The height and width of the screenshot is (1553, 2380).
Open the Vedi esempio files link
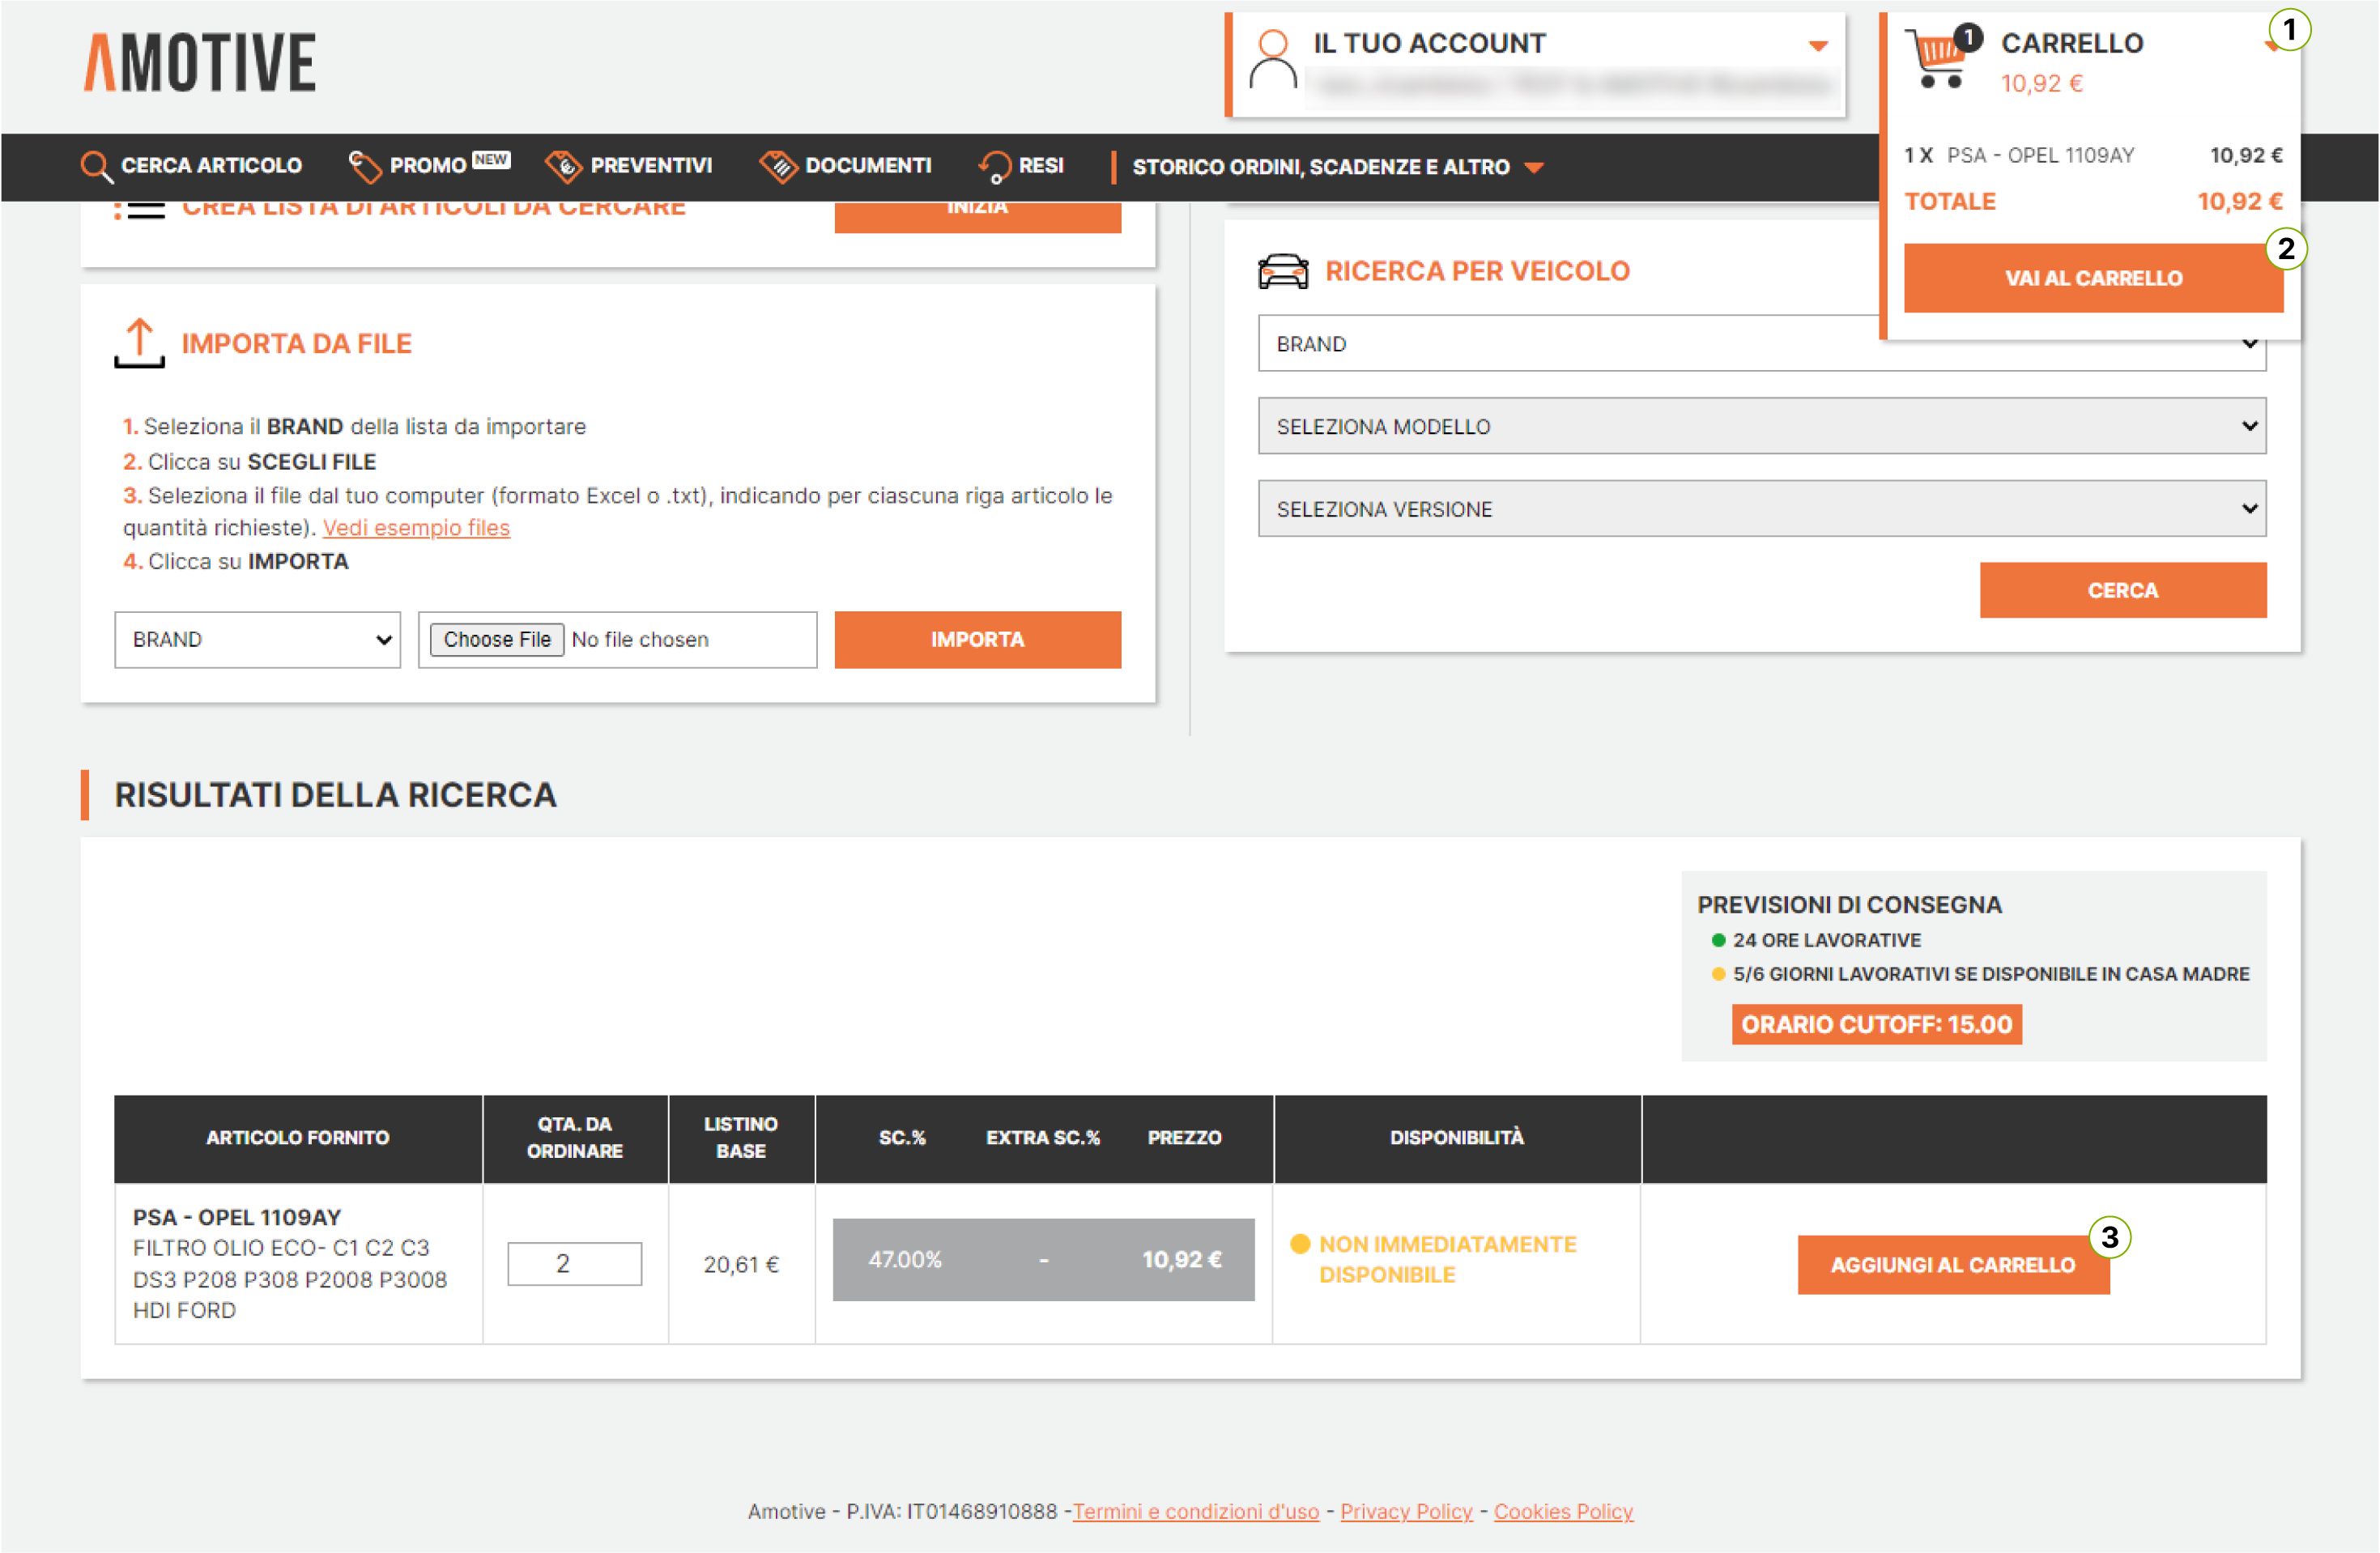click(416, 528)
